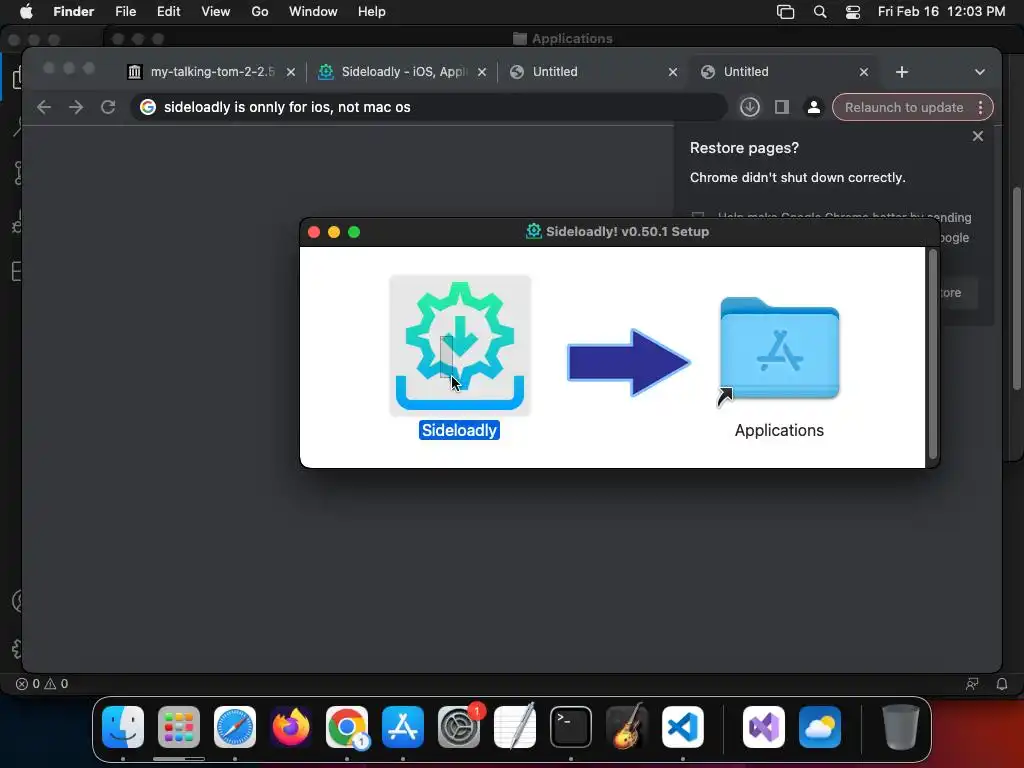Screen dimensions: 1024x768
Task: Open the File menu
Action: 125,12
